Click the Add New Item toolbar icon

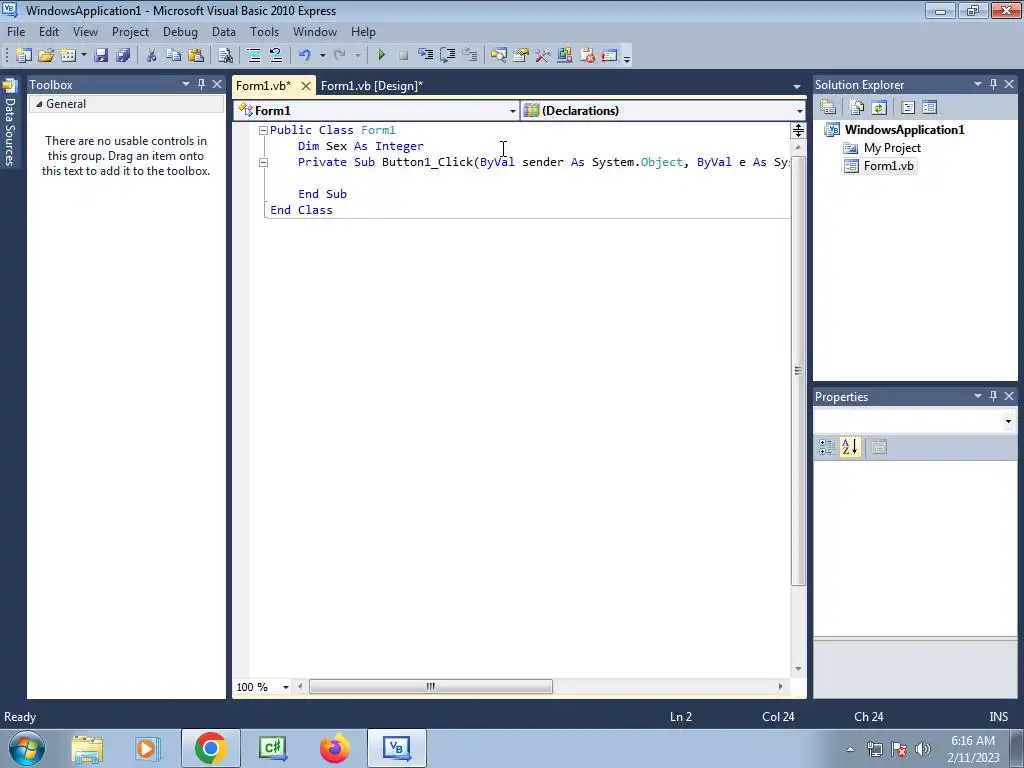(x=68, y=56)
